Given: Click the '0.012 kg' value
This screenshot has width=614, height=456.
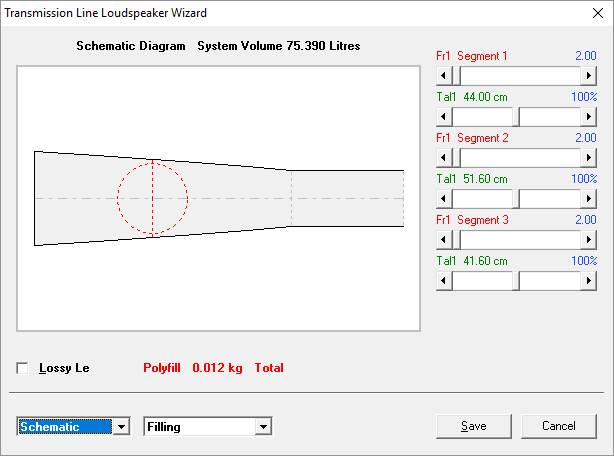Looking at the screenshot, I should coord(217,368).
